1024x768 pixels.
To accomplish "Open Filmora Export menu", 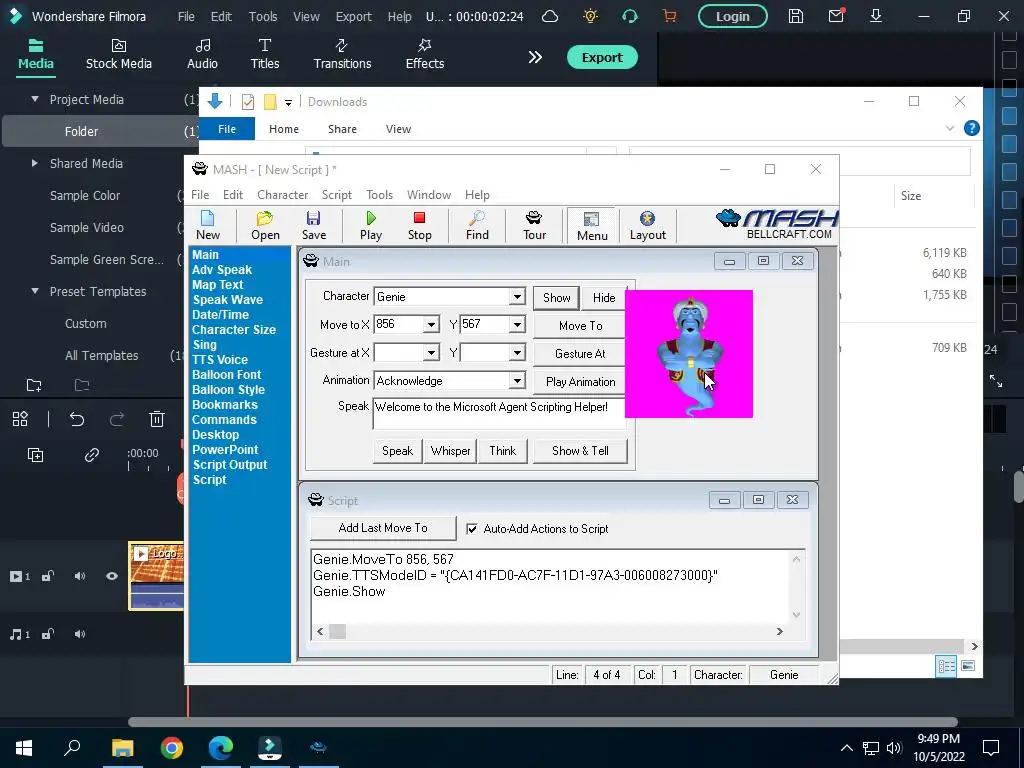I will tap(353, 16).
